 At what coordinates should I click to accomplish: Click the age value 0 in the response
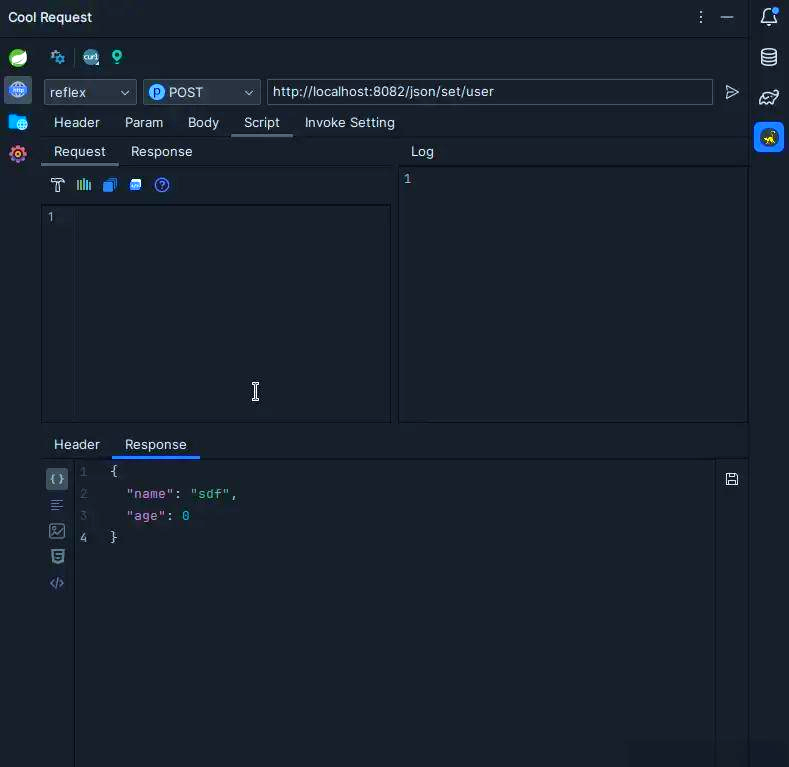click(x=186, y=516)
